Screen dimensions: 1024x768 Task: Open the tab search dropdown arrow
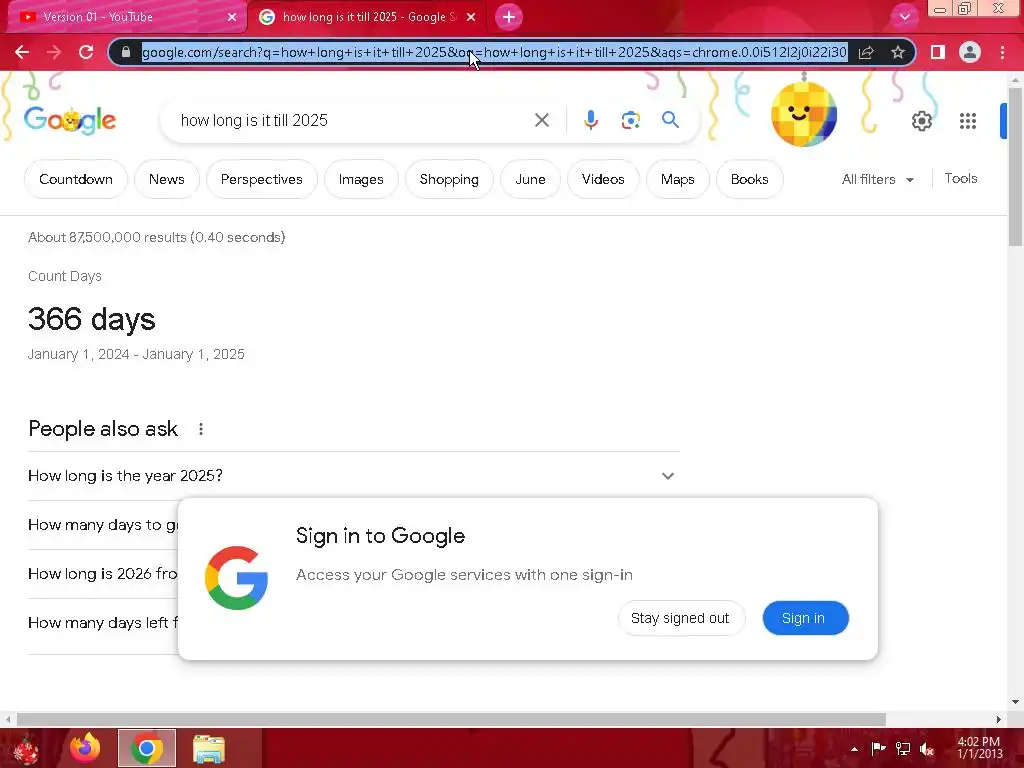(904, 17)
